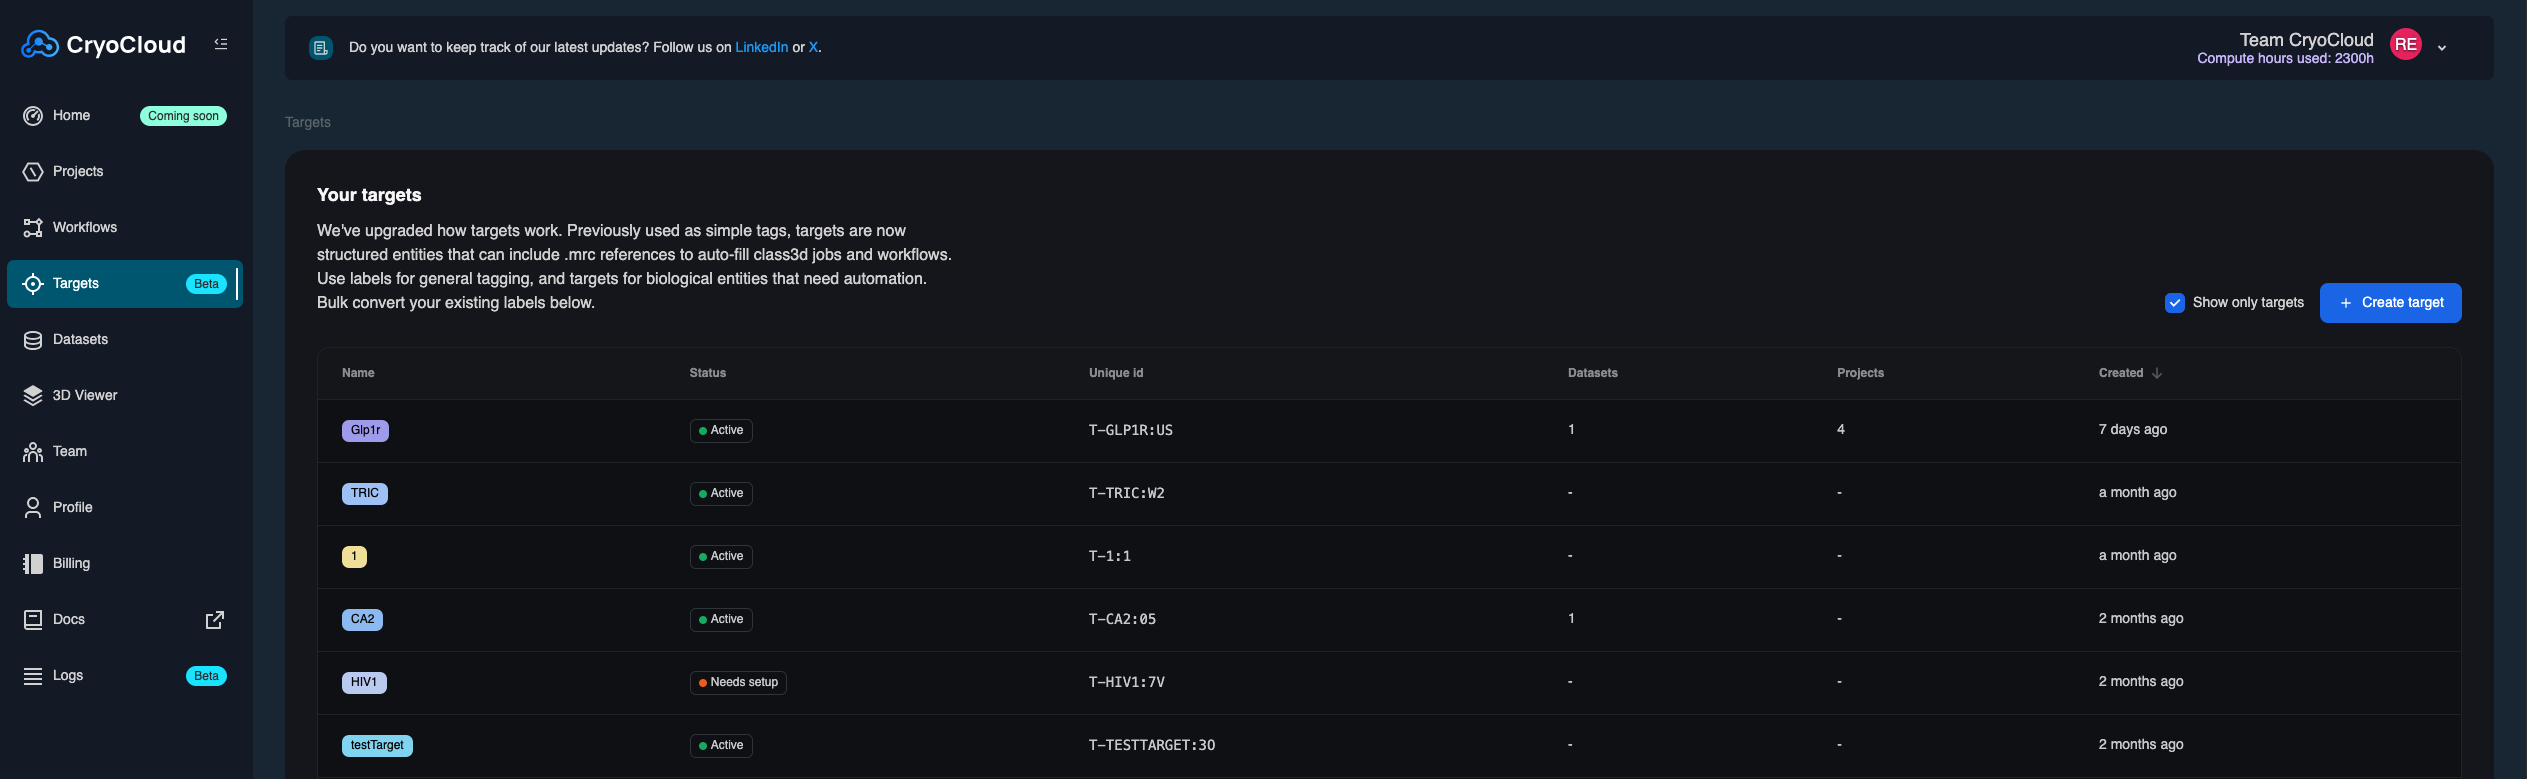The width and height of the screenshot is (2527, 779).
Task: Collapse the sidebar using the collapse icon
Action: (221, 44)
